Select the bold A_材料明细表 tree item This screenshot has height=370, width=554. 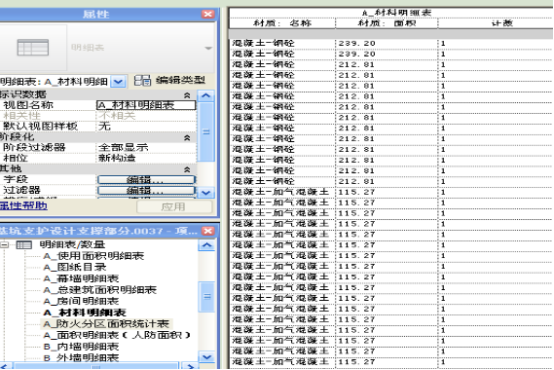[x=84, y=312]
